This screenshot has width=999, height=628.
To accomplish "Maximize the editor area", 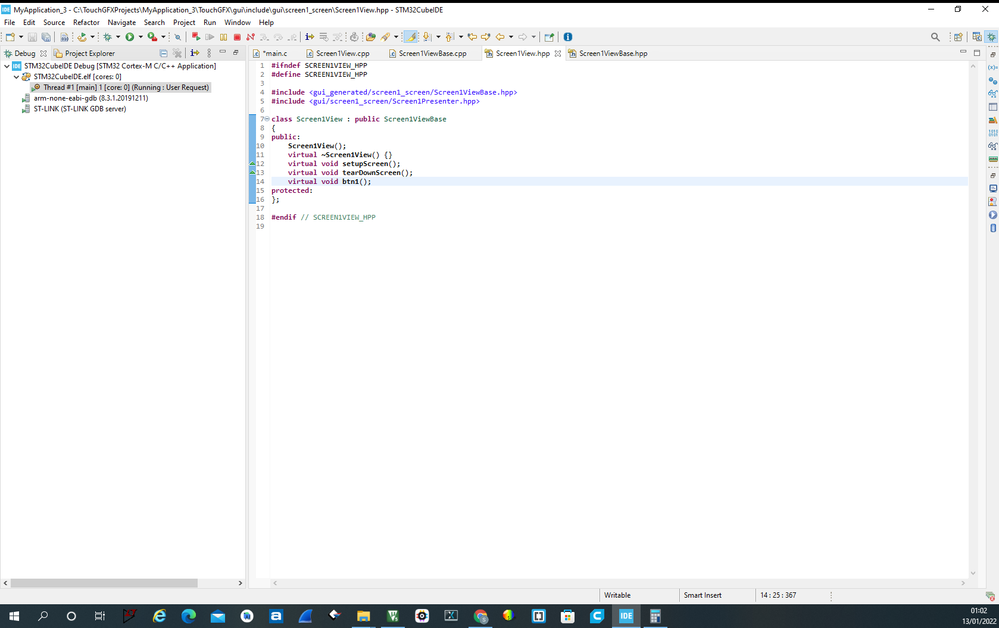I will (977, 53).
